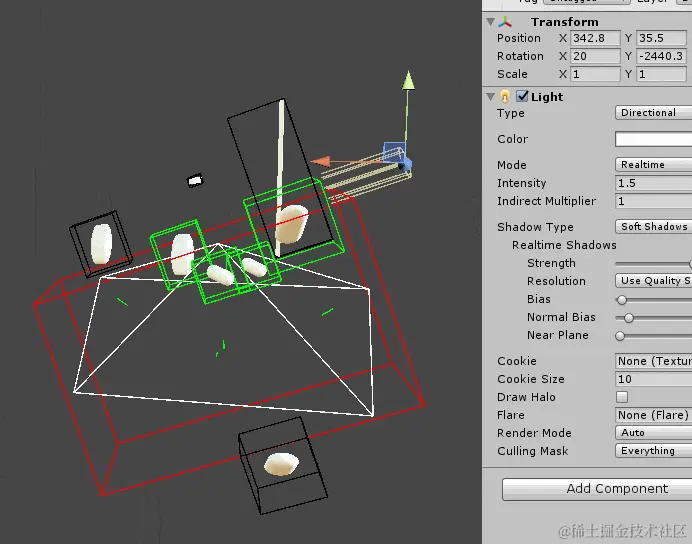Select the small white cube object
Viewport: 692px width, 544px height.
click(x=195, y=180)
